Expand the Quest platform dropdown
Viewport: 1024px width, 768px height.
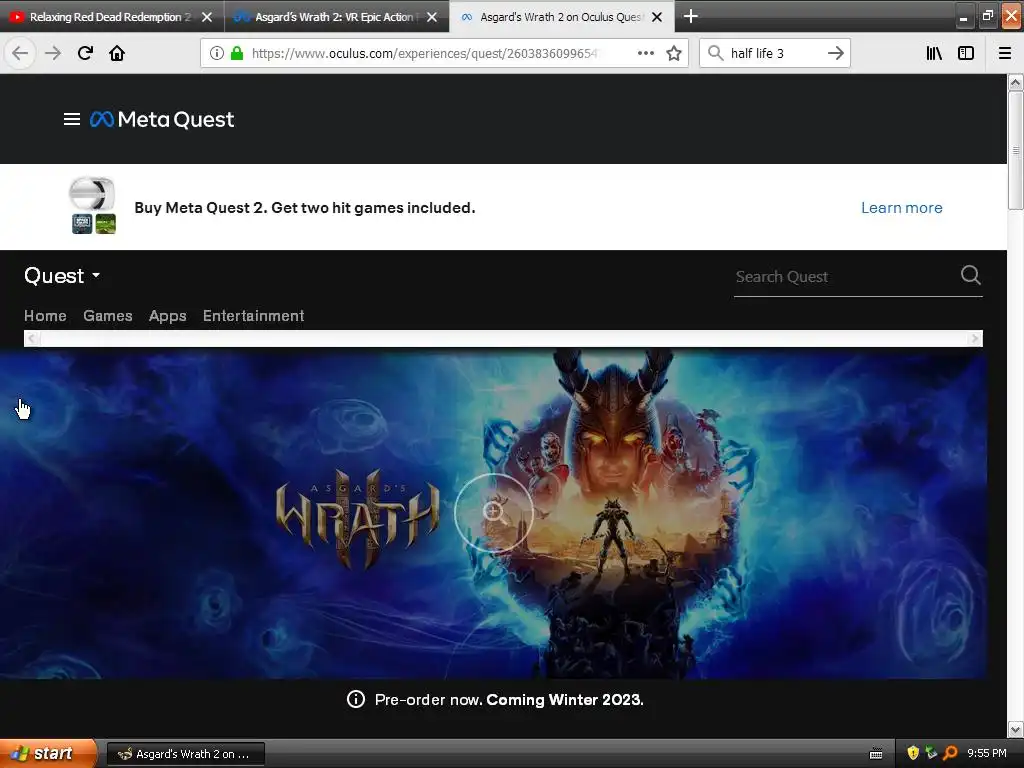[x=62, y=276]
